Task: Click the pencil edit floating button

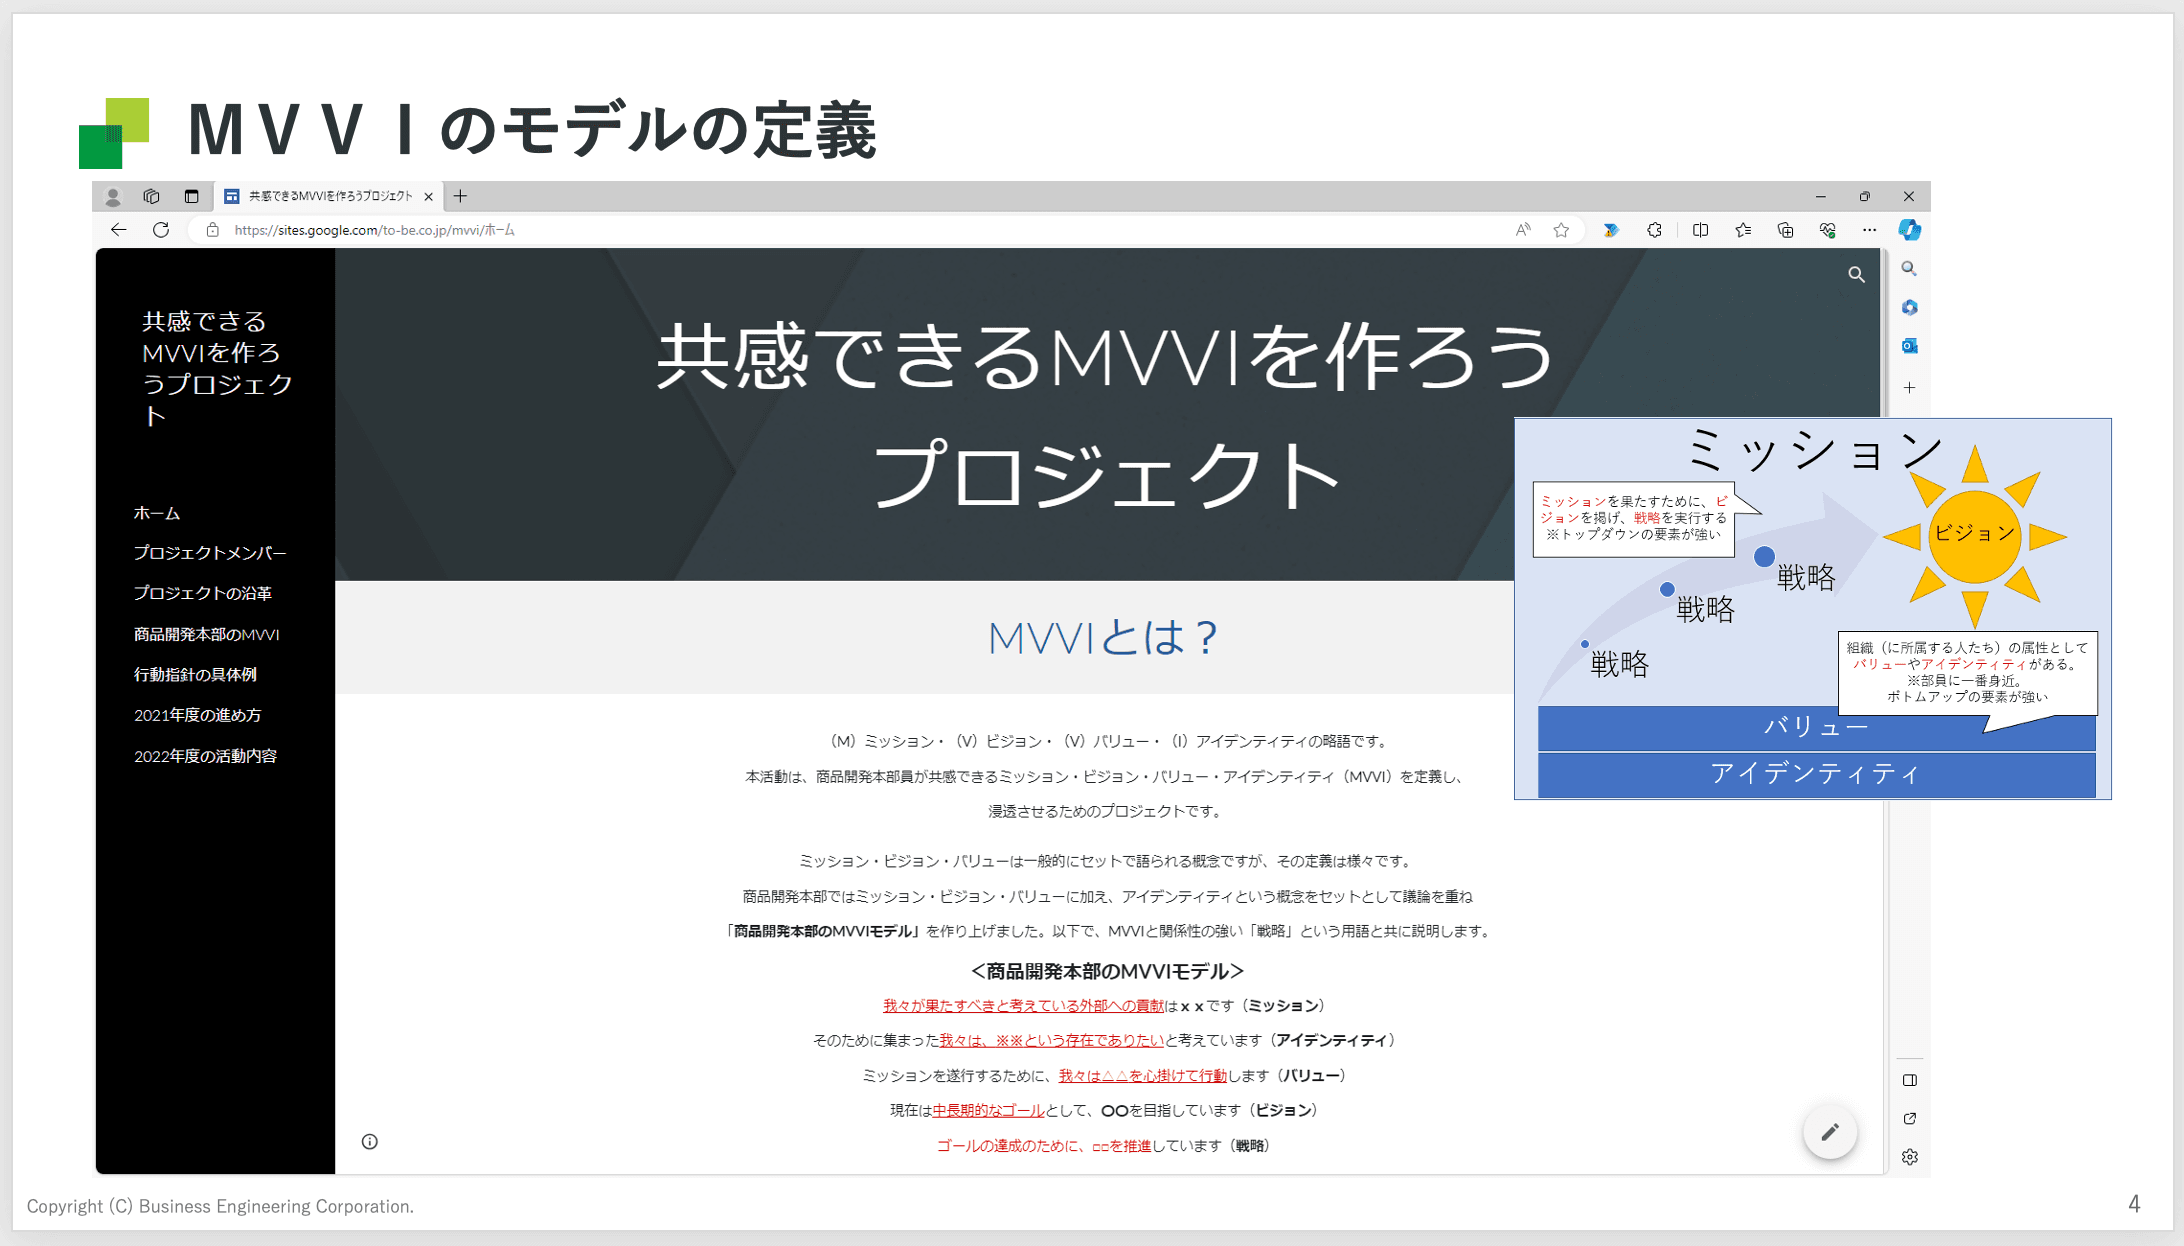Action: pos(1829,1132)
